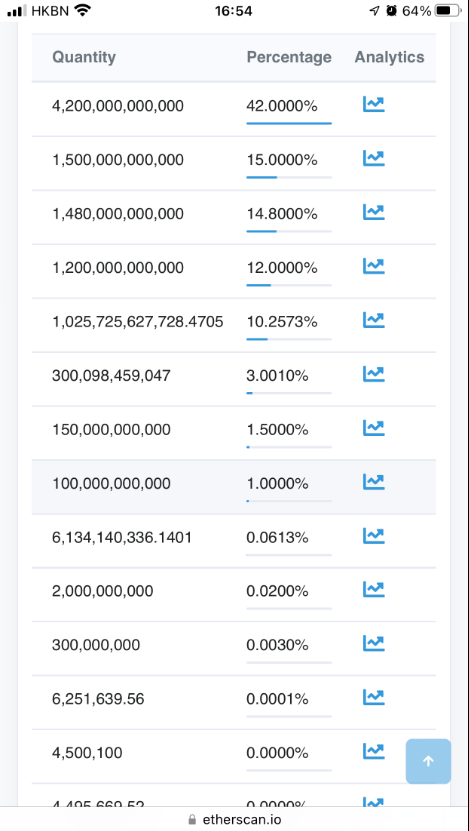Image resolution: width=469 pixels, height=831 pixels.
Task: Select the 100,000,000,000 quantity row
Action: [x=234, y=487]
